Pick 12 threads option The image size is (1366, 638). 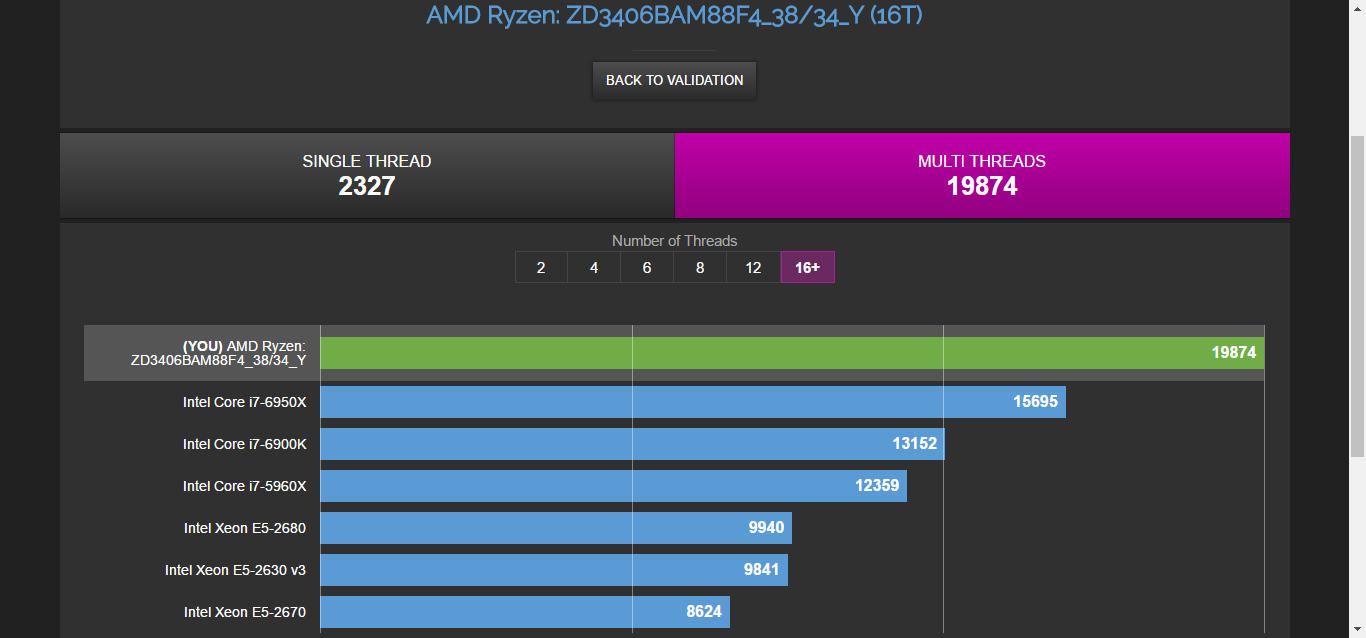(x=754, y=267)
